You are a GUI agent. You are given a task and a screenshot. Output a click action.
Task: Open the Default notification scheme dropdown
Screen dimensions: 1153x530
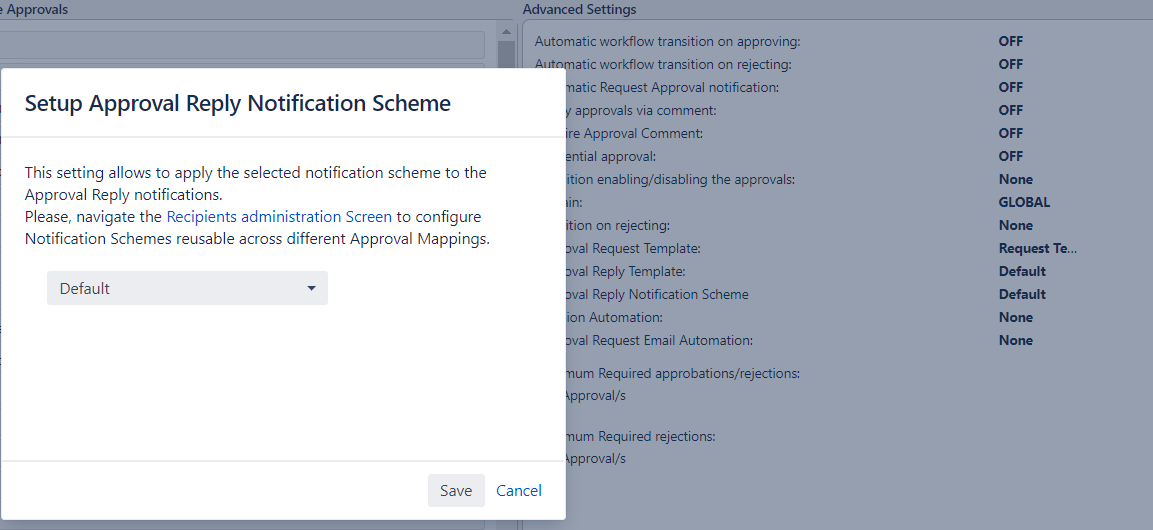coord(187,288)
